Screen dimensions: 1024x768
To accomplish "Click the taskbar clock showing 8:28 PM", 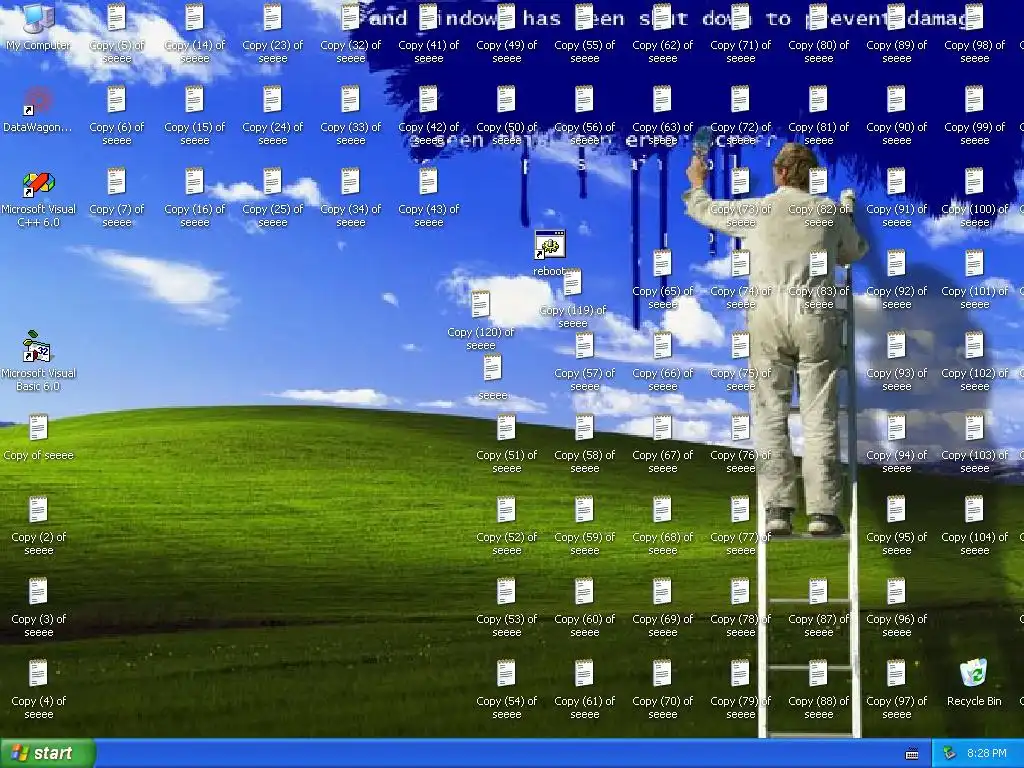I will 986,754.
